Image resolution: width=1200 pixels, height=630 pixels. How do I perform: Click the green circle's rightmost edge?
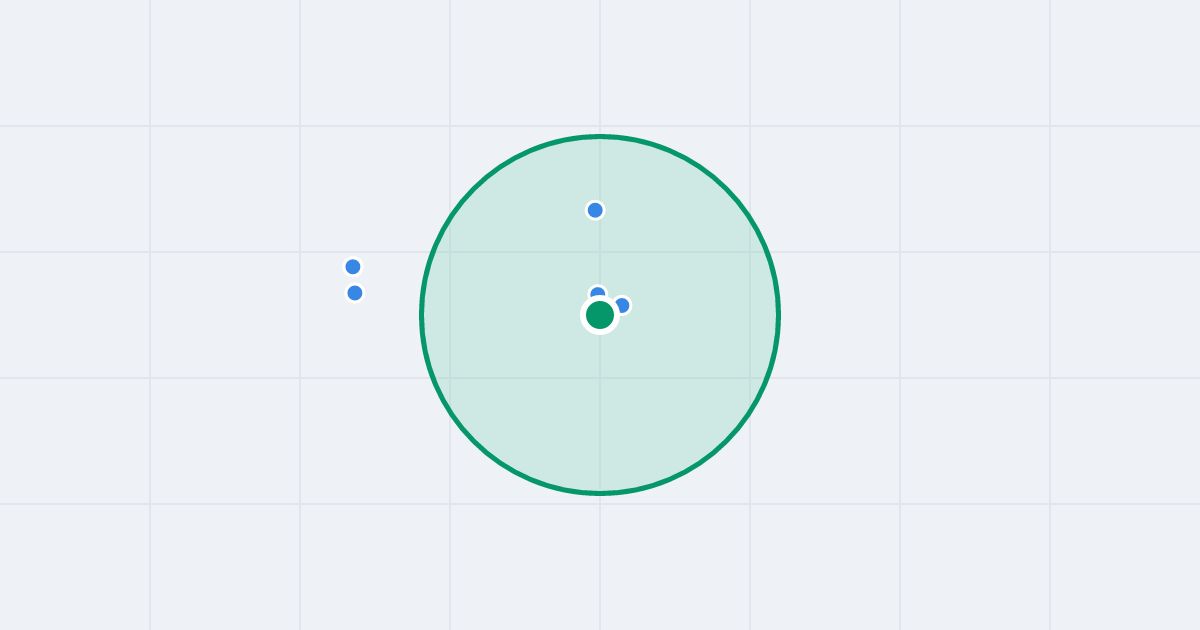[778, 315]
